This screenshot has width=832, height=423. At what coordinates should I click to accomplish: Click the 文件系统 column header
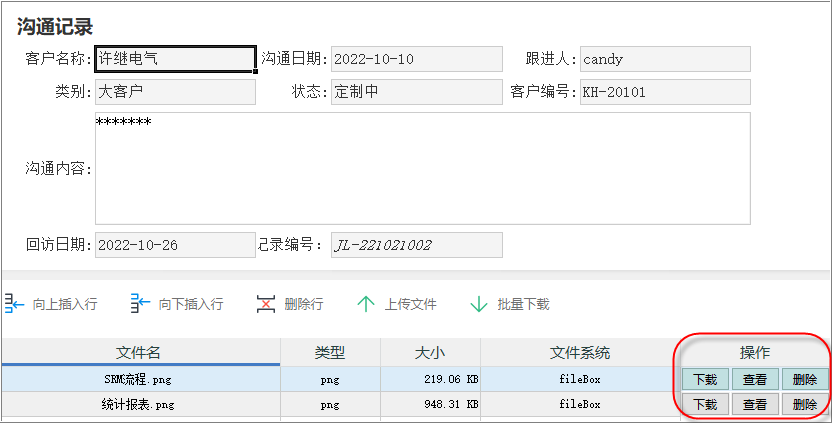click(x=580, y=352)
